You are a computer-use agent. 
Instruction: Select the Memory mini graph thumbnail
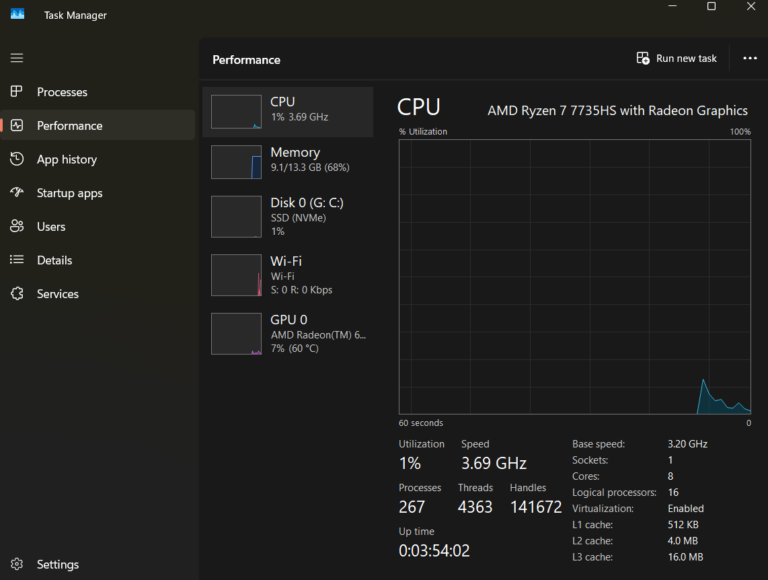point(236,162)
